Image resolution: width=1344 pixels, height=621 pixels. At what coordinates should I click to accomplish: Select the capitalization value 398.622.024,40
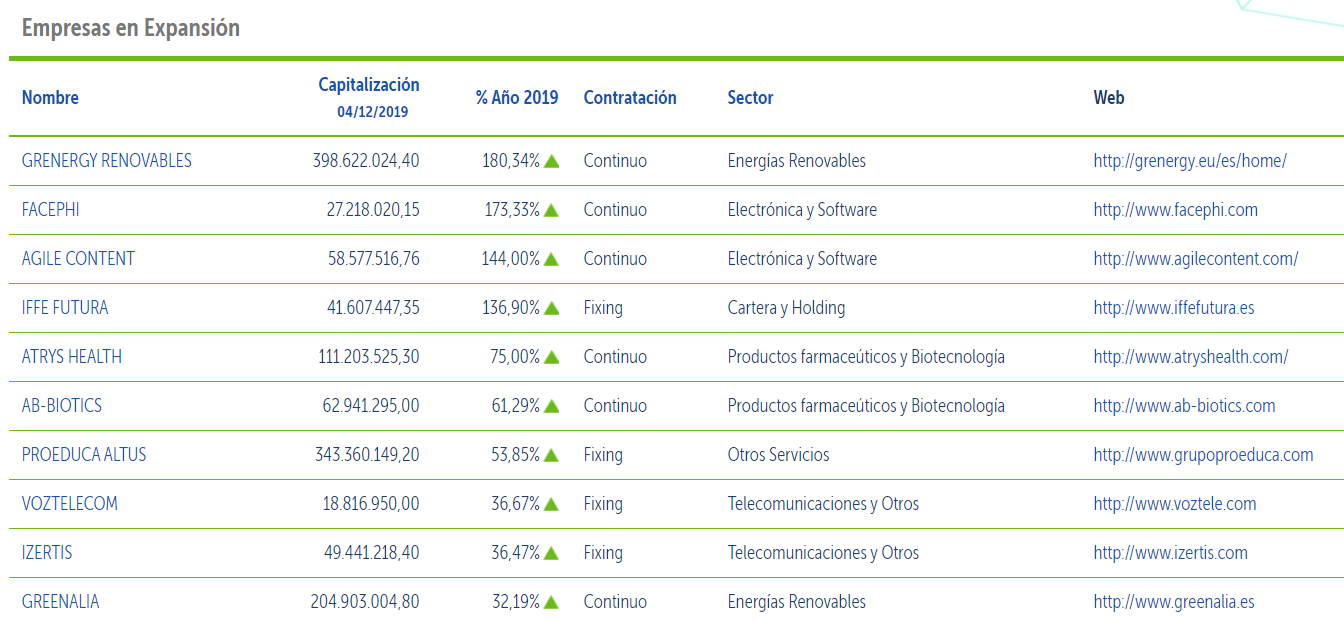[366, 161]
